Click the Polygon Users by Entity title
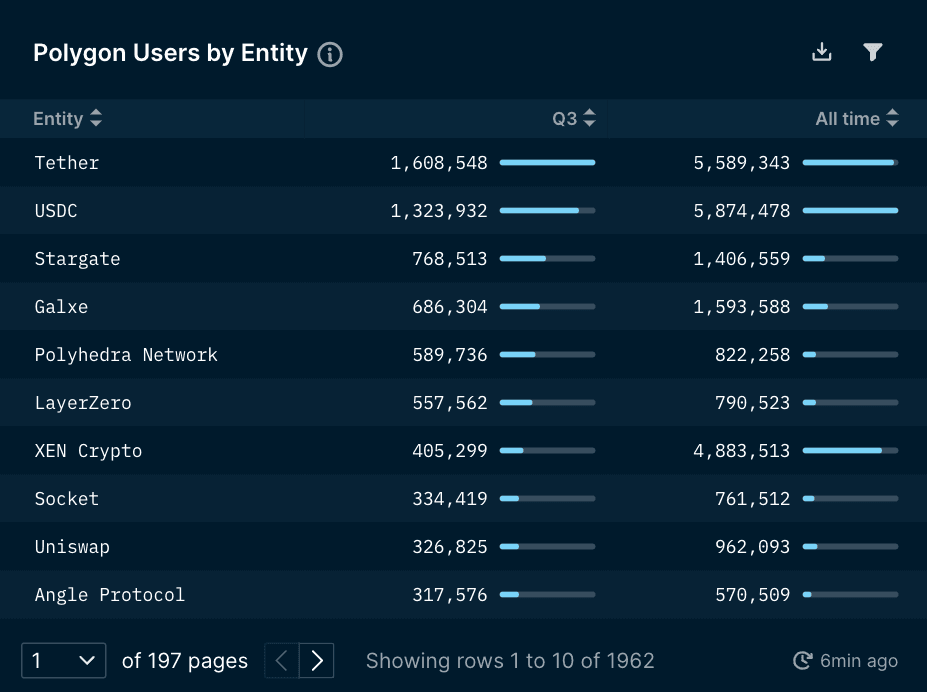This screenshot has height=692, width=927. pyautogui.click(x=168, y=53)
